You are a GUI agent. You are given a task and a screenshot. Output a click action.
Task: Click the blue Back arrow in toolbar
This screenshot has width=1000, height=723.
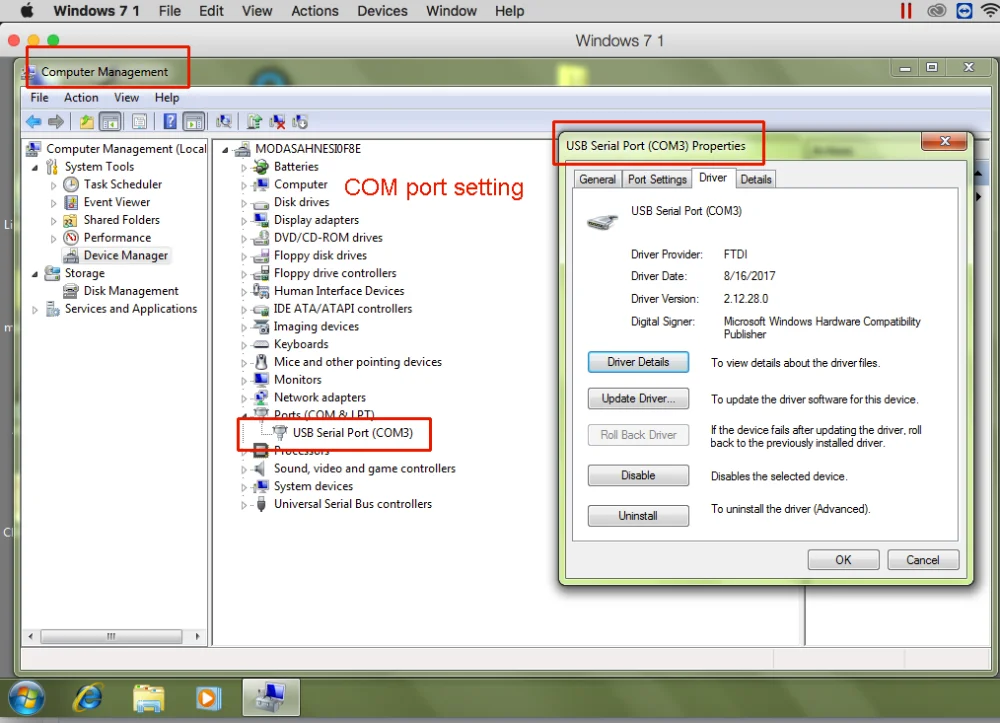click(x=34, y=121)
